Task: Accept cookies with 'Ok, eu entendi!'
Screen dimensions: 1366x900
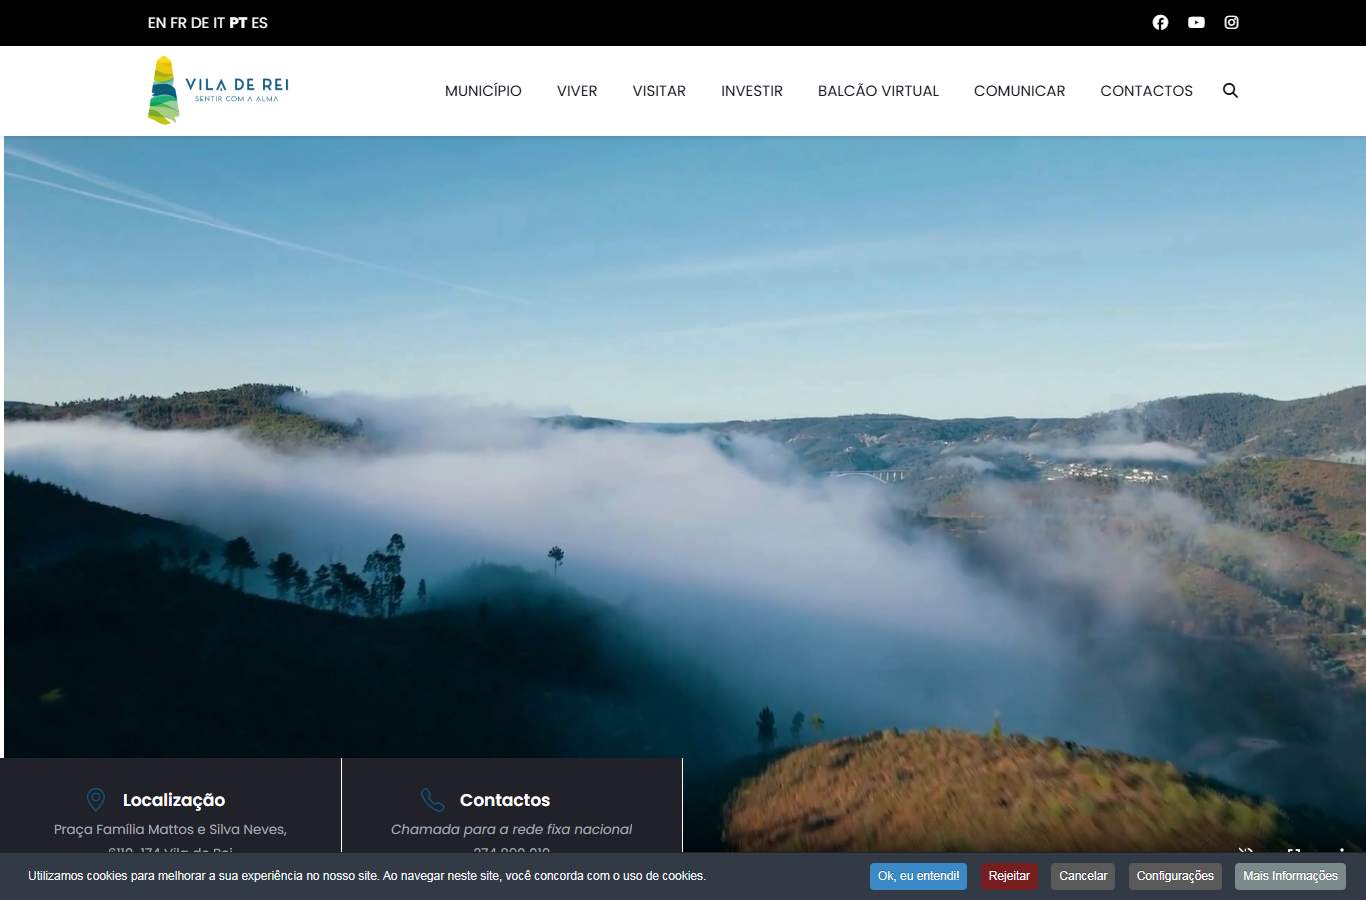Action: click(x=918, y=876)
